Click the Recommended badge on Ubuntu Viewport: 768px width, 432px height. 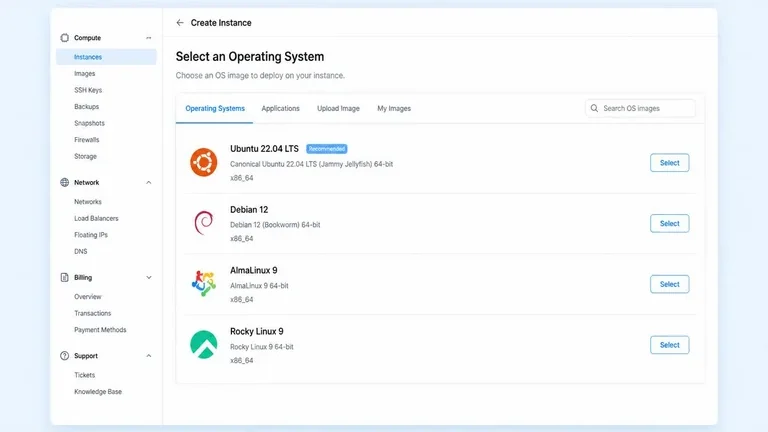click(327, 149)
